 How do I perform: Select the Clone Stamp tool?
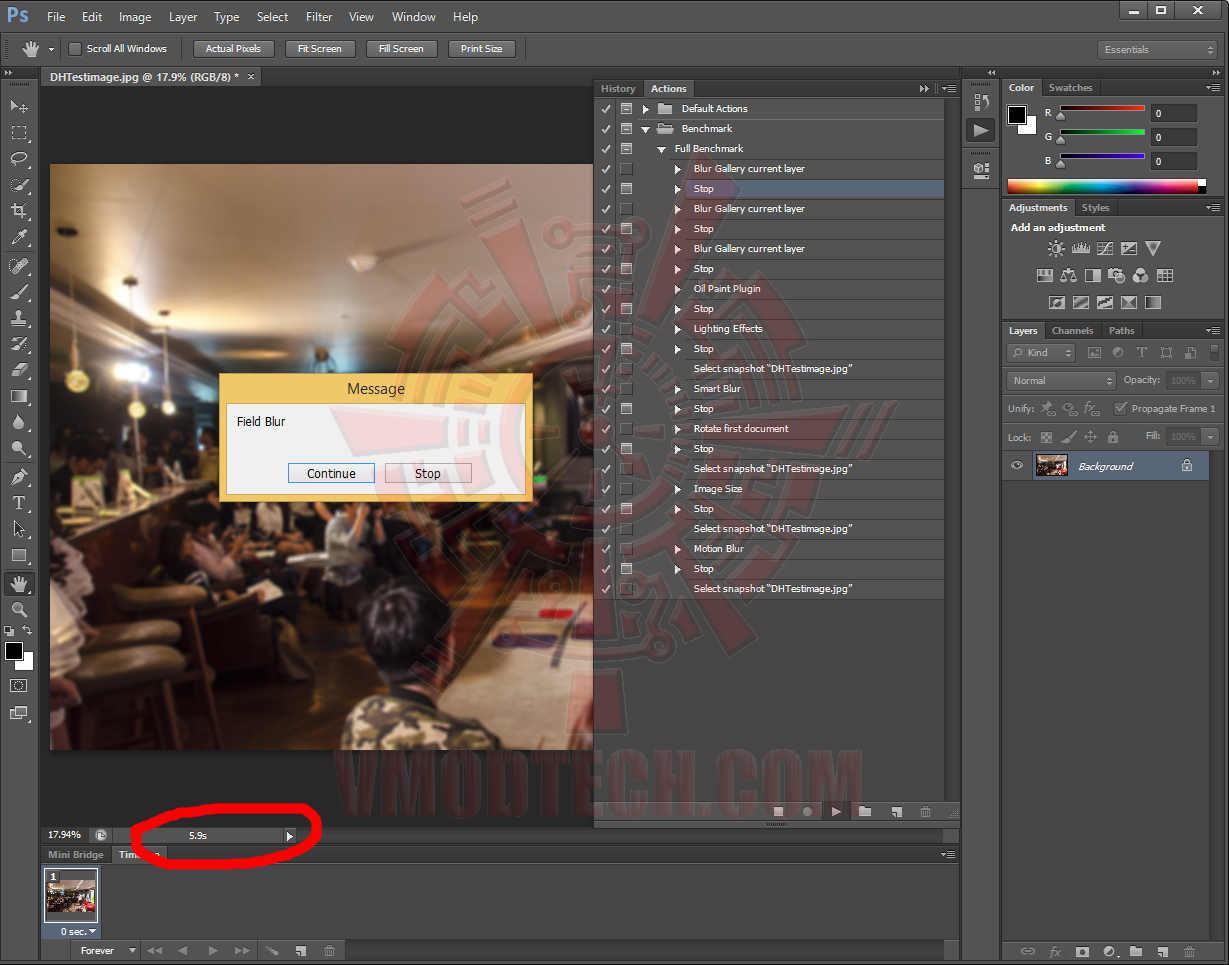point(19,318)
